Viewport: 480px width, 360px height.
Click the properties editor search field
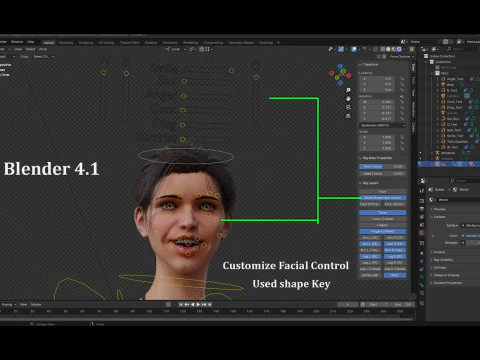[x=465, y=180]
